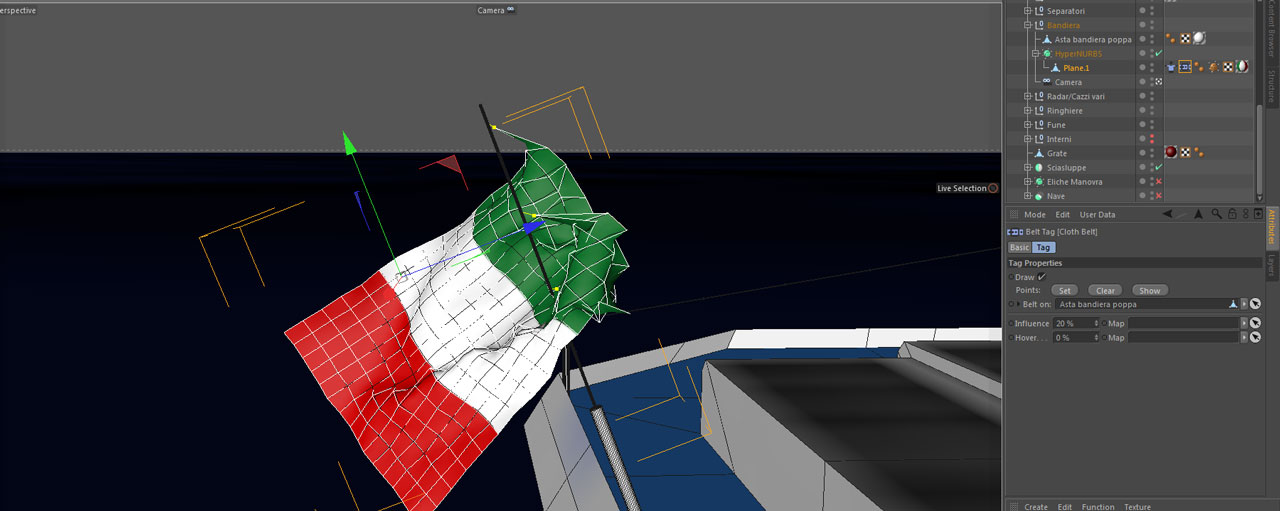
Task: Click the Live Selection indicator icon in viewport
Action: 993,188
